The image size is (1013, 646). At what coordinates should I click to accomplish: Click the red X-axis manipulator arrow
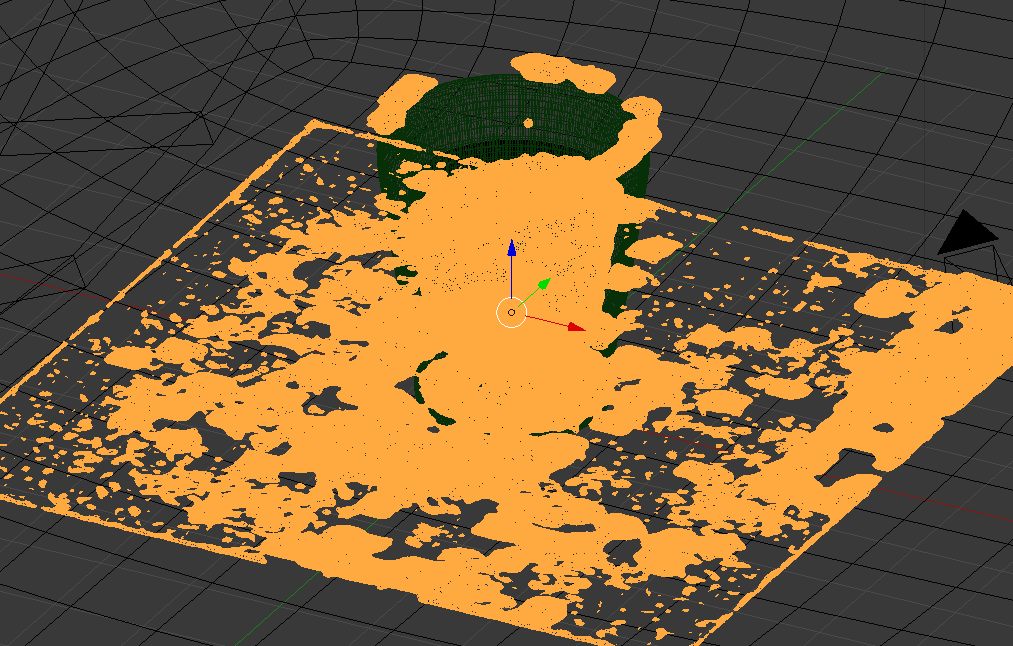pos(576,328)
